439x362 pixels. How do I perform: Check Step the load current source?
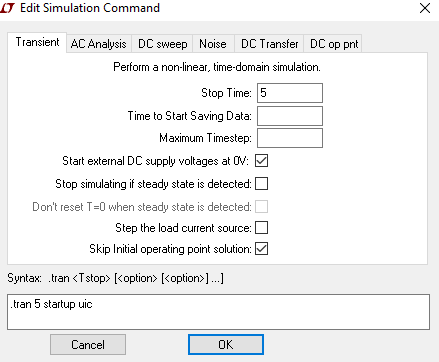[x=261, y=228]
